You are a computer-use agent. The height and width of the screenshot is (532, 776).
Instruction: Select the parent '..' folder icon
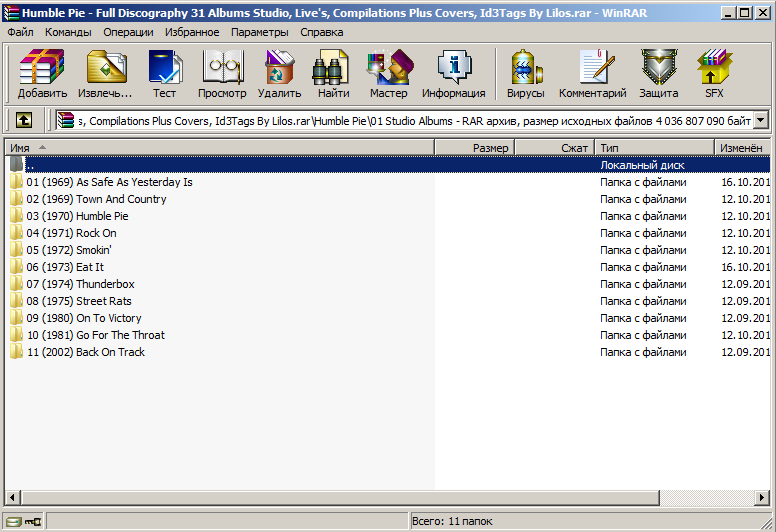[x=16, y=164]
